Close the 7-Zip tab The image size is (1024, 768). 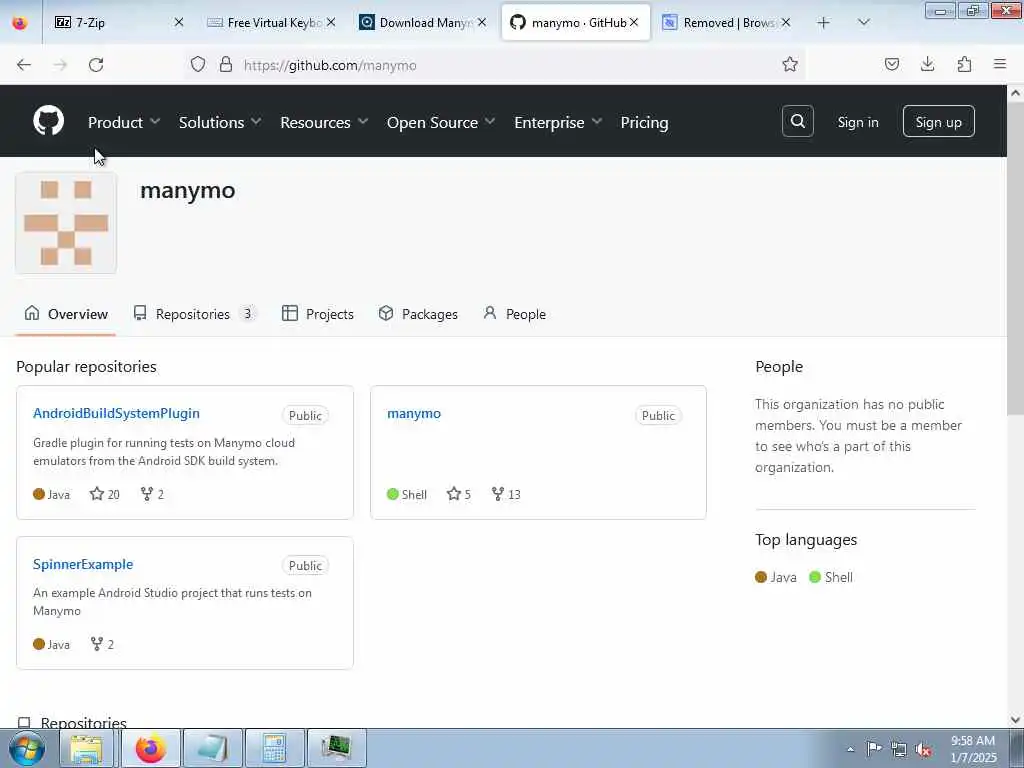click(x=178, y=23)
